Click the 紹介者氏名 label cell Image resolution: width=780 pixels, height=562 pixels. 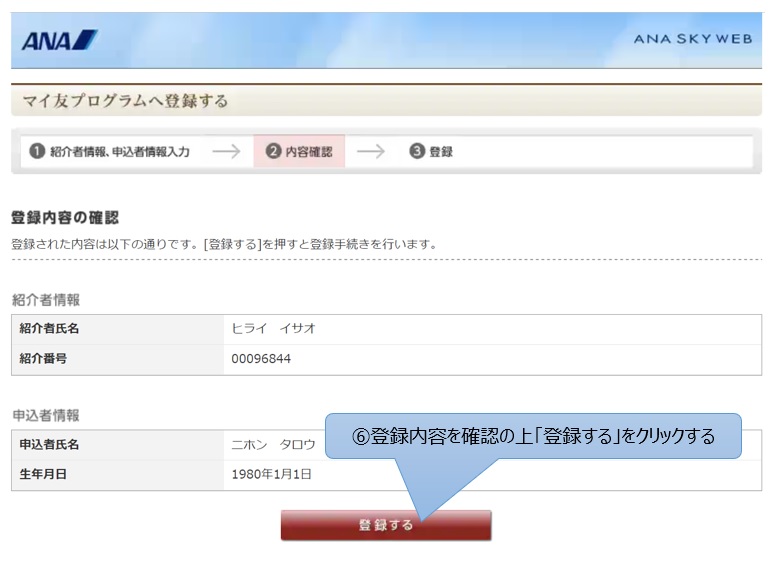pyautogui.click(x=118, y=329)
